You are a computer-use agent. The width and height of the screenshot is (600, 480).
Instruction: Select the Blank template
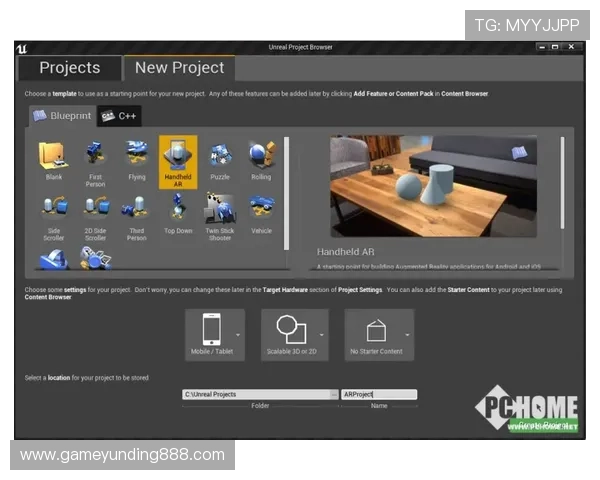click(x=54, y=162)
